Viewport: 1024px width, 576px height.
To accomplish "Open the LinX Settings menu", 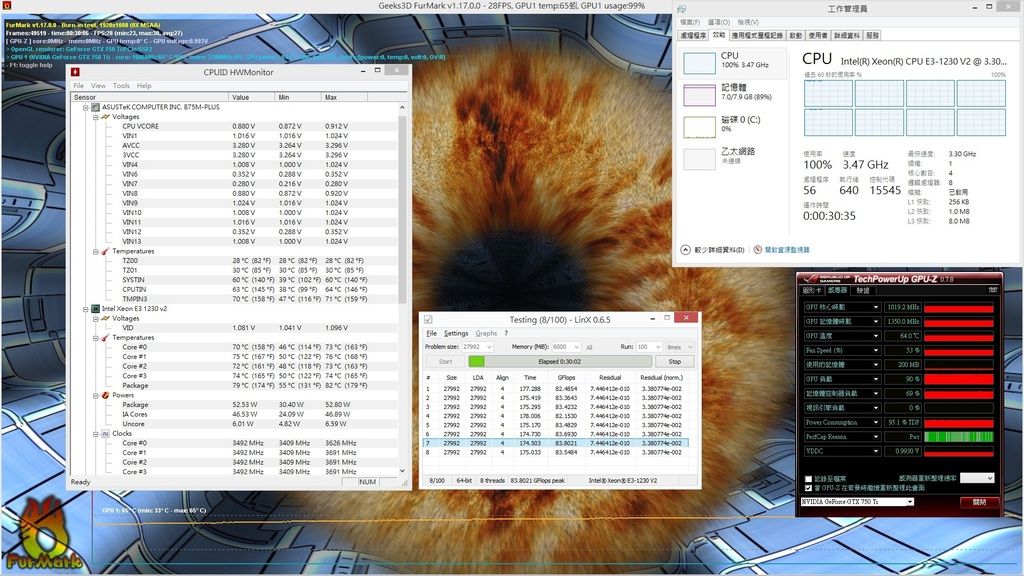I will pyautogui.click(x=456, y=333).
